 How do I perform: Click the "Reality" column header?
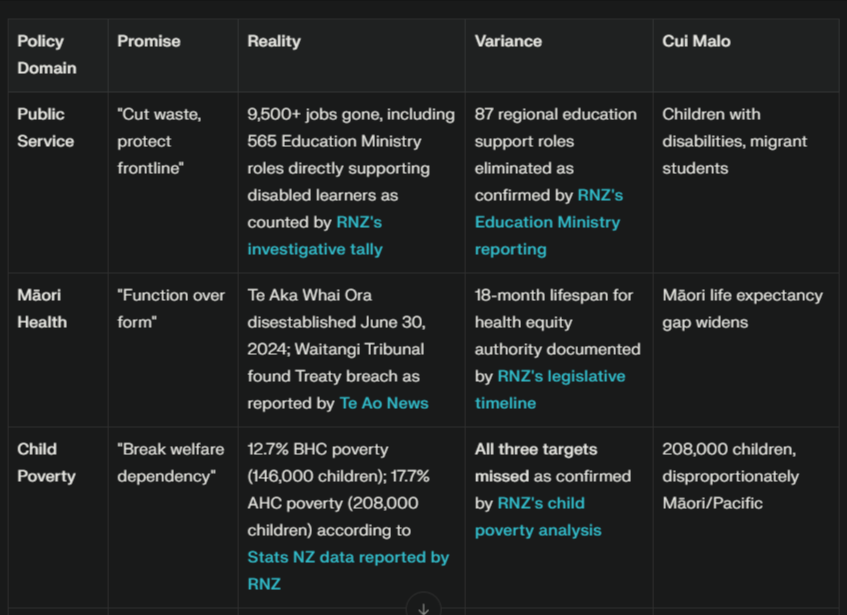coord(274,41)
